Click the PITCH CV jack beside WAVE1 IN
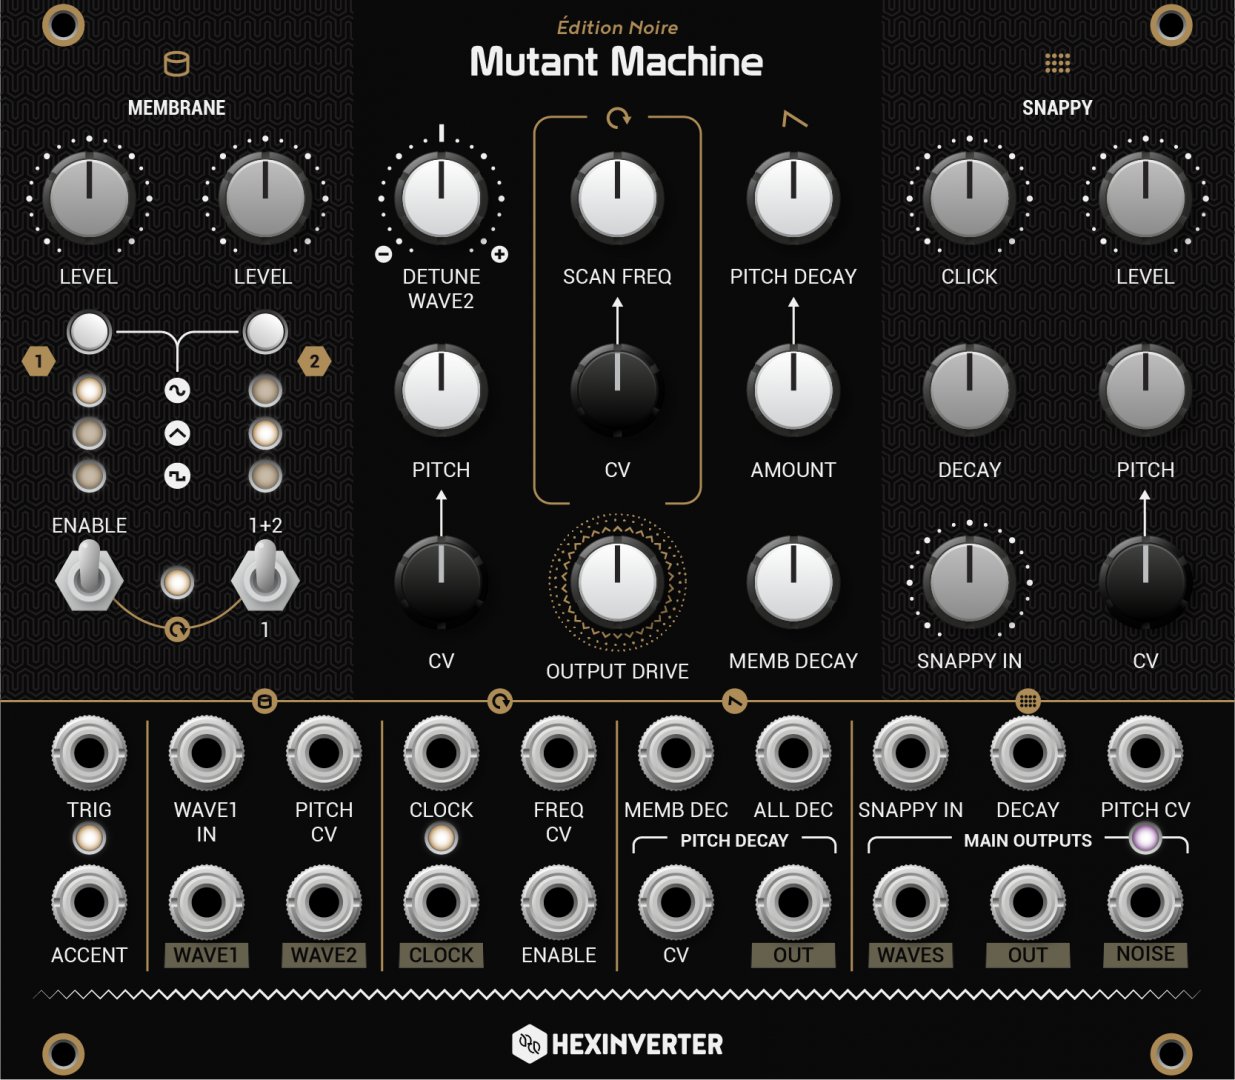 click(x=323, y=753)
